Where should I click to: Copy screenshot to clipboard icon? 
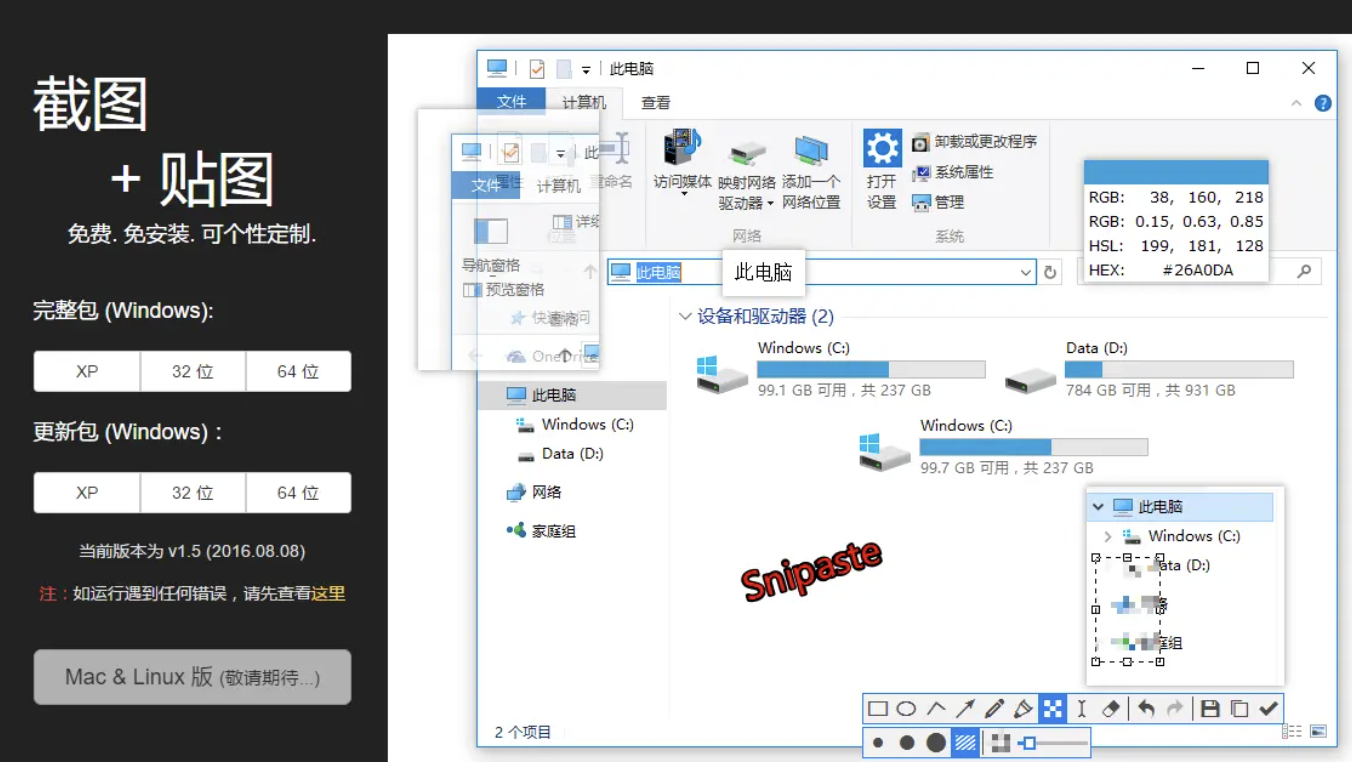(x=1239, y=709)
